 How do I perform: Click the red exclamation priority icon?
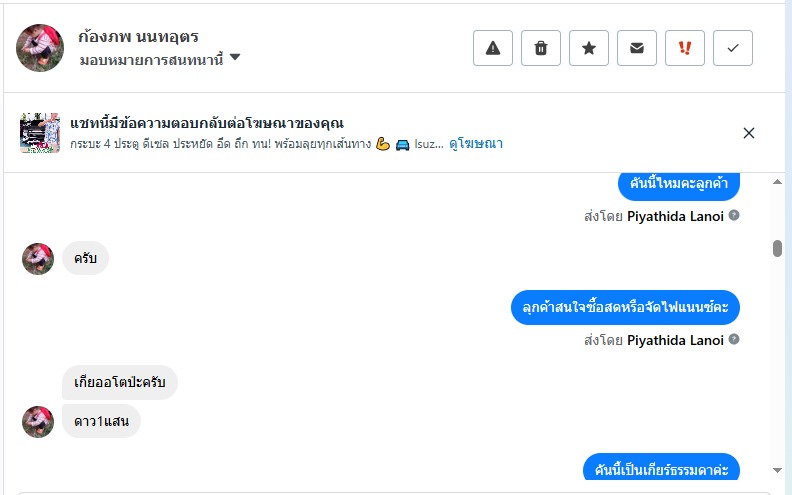coord(685,48)
